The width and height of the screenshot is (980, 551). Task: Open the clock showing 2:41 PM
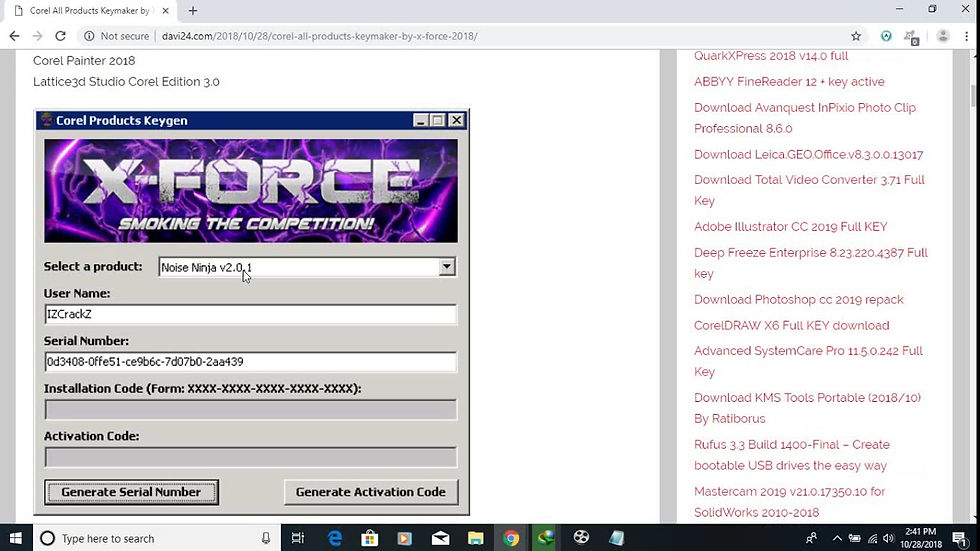click(x=921, y=538)
